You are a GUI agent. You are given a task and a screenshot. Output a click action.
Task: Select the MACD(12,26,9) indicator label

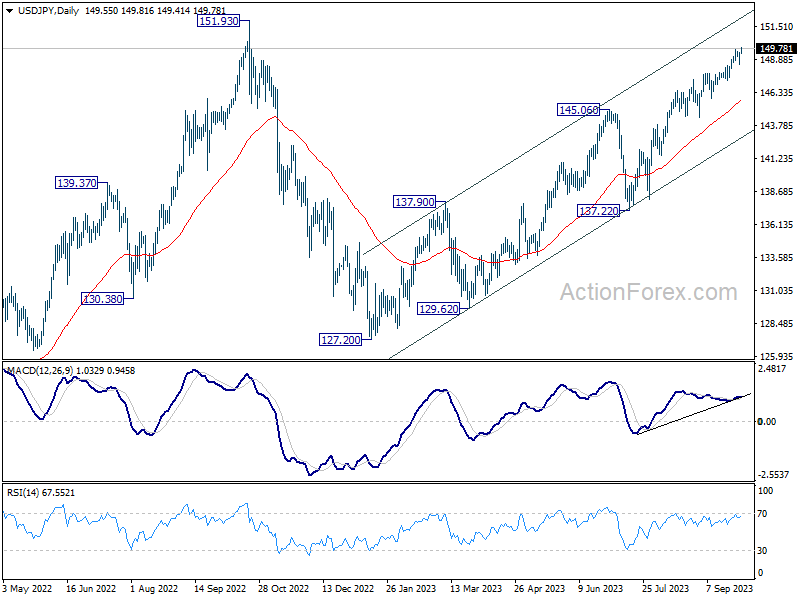point(40,371)
